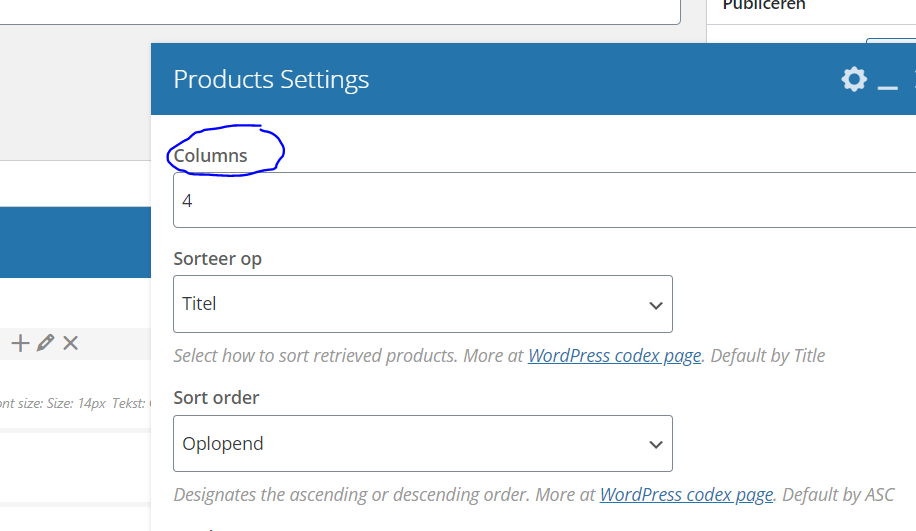
Task: Click the large text box above the panel
Action: [x=340, y=12]
